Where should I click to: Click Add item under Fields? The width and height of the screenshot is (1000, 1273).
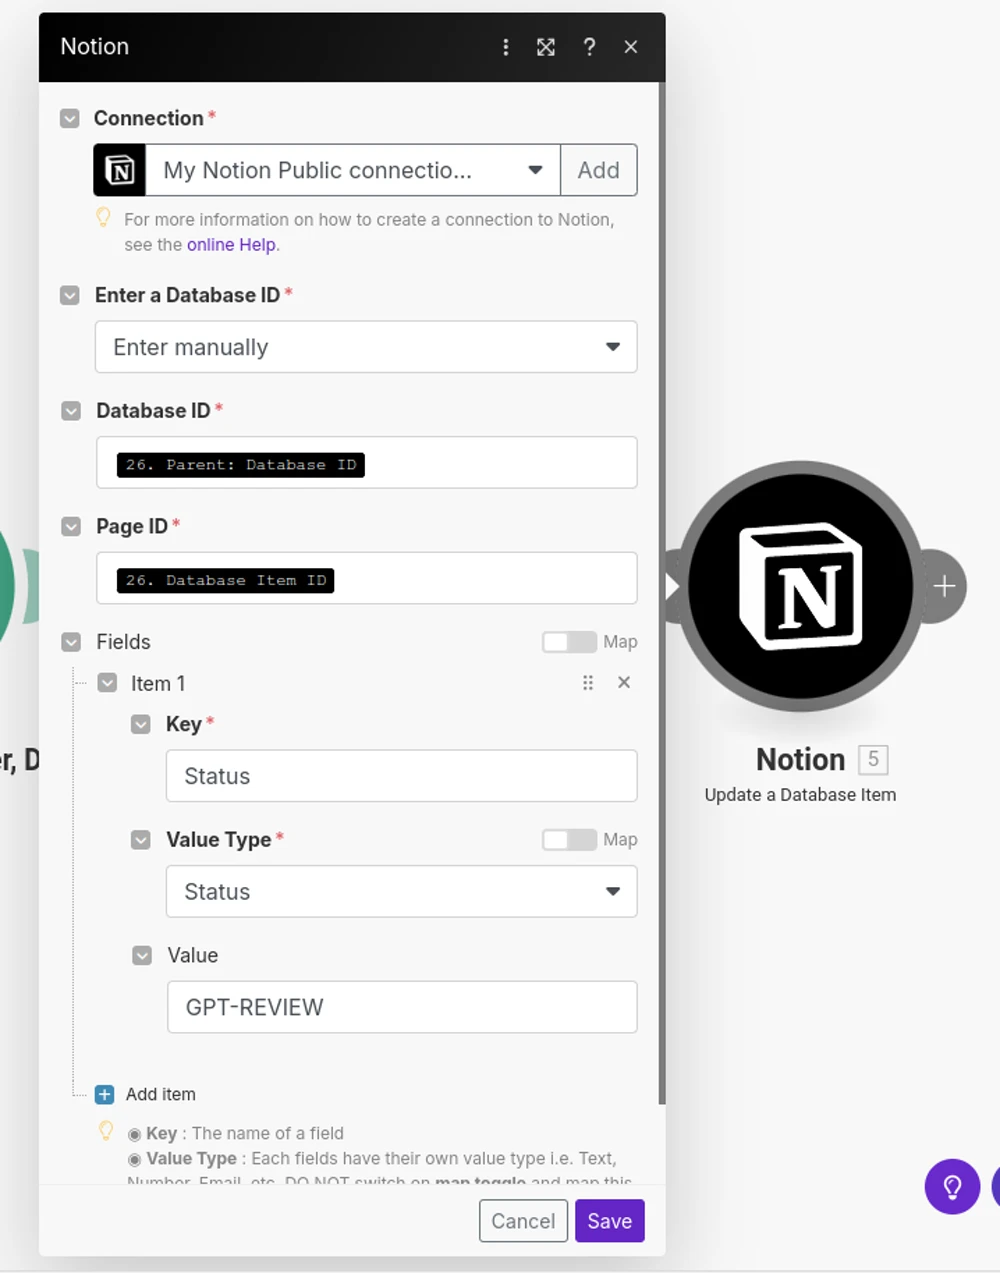click(161, 1094)
